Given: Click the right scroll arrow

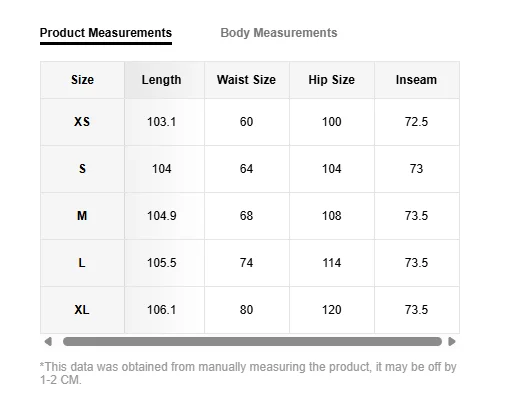Looking at the screenshot, I should (452, 341).
